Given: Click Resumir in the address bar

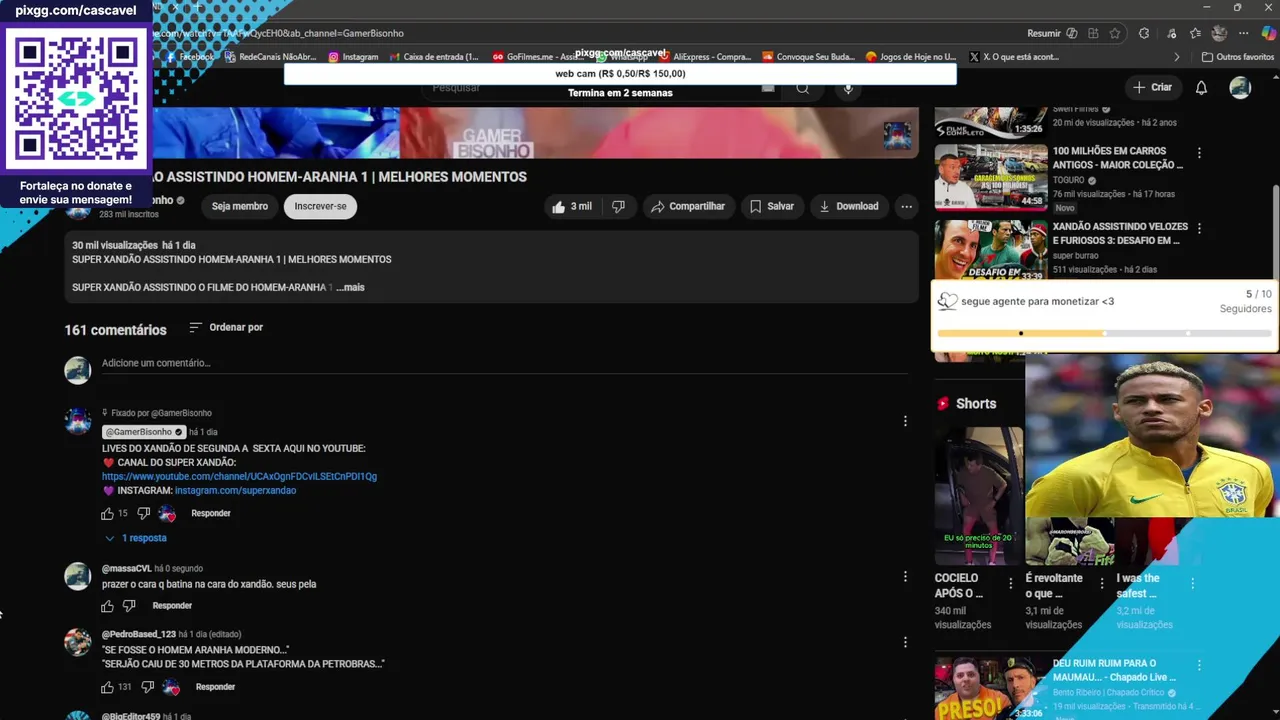Looking at the screenshot, I should tap(1044, 33).
